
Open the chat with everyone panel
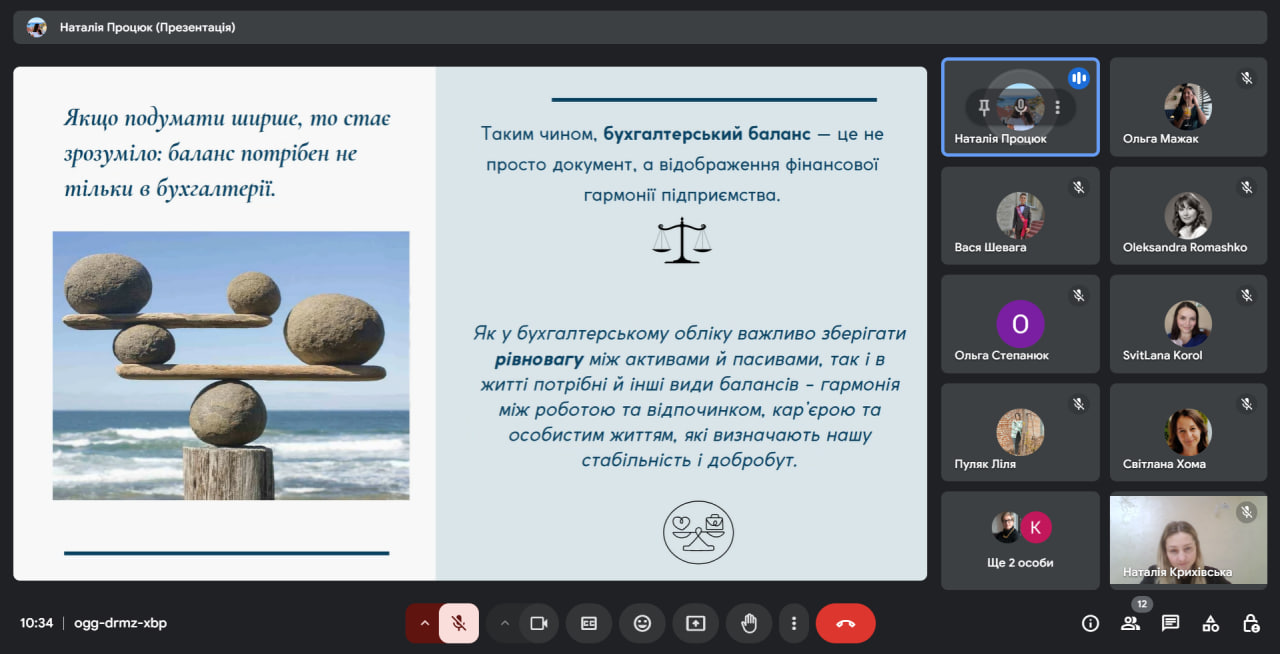pyautogui.click(x=1170, y=623)
